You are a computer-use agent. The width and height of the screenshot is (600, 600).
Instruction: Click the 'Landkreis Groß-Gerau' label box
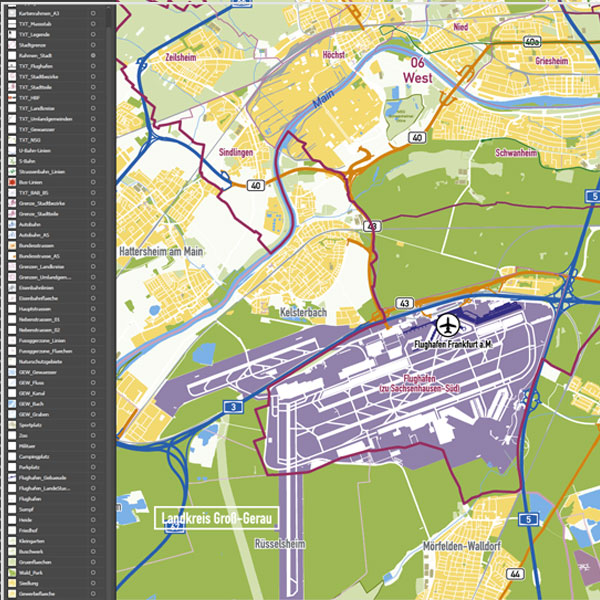(x=217, y=518)
